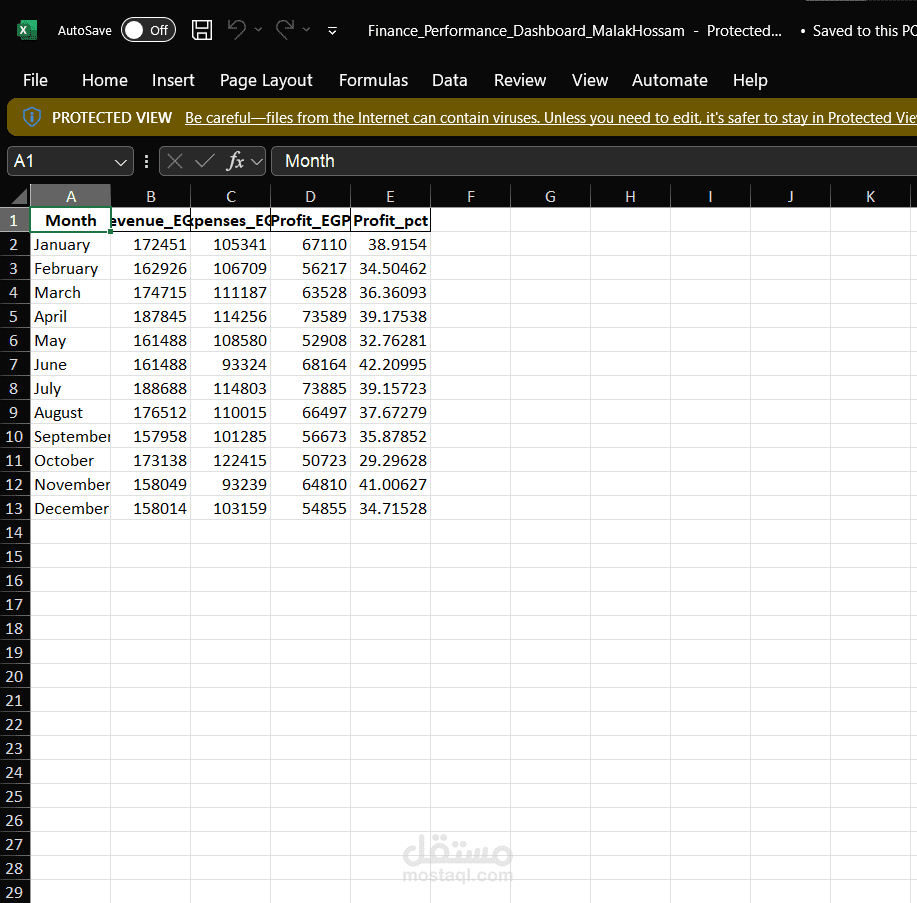Switch to the Home tab
The image size is (917, 903).
click(105, 80)
